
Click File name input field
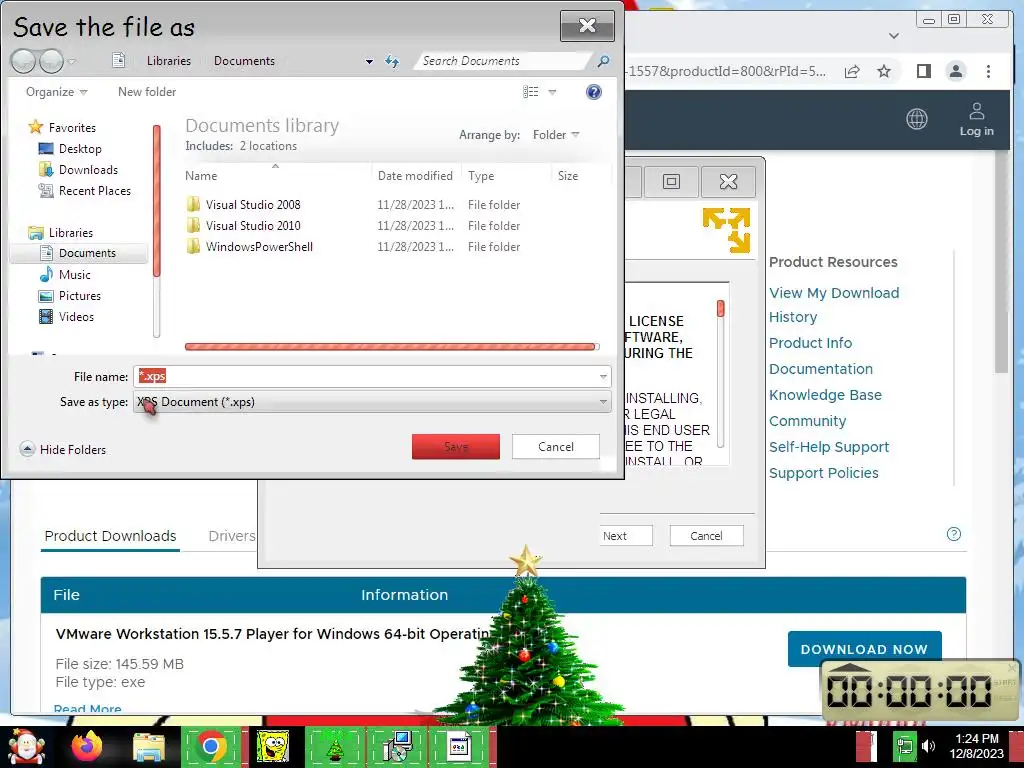(x=366, y=377)
